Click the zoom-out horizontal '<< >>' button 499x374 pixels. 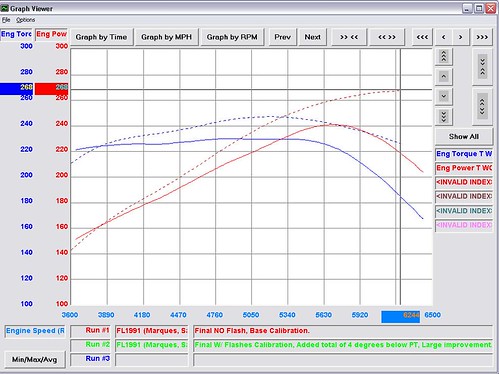[387, 37]
